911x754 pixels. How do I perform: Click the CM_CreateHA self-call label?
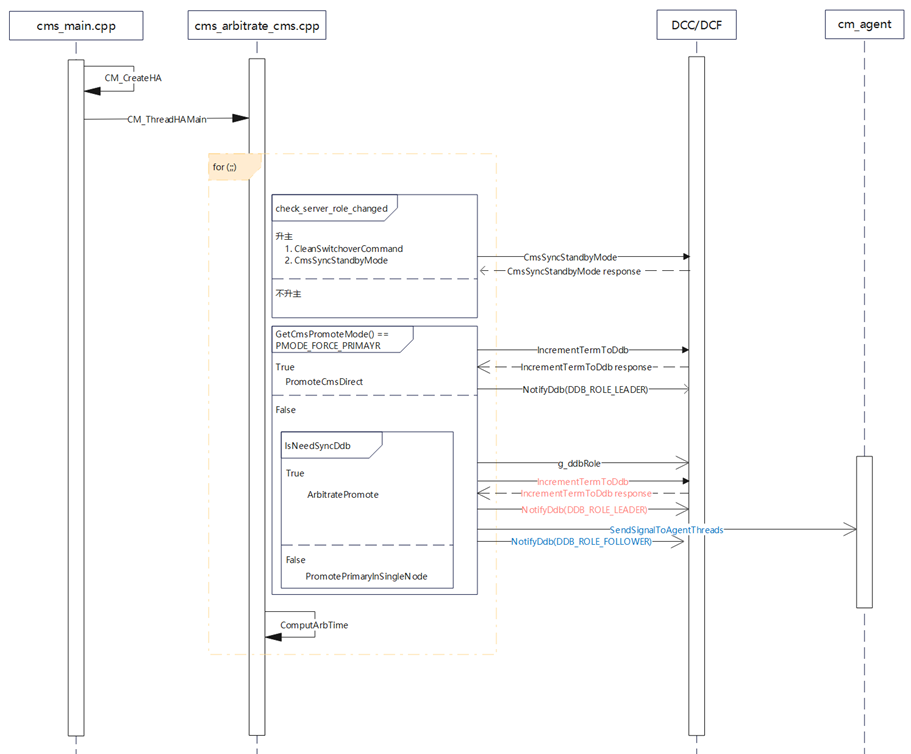(133, 78)
